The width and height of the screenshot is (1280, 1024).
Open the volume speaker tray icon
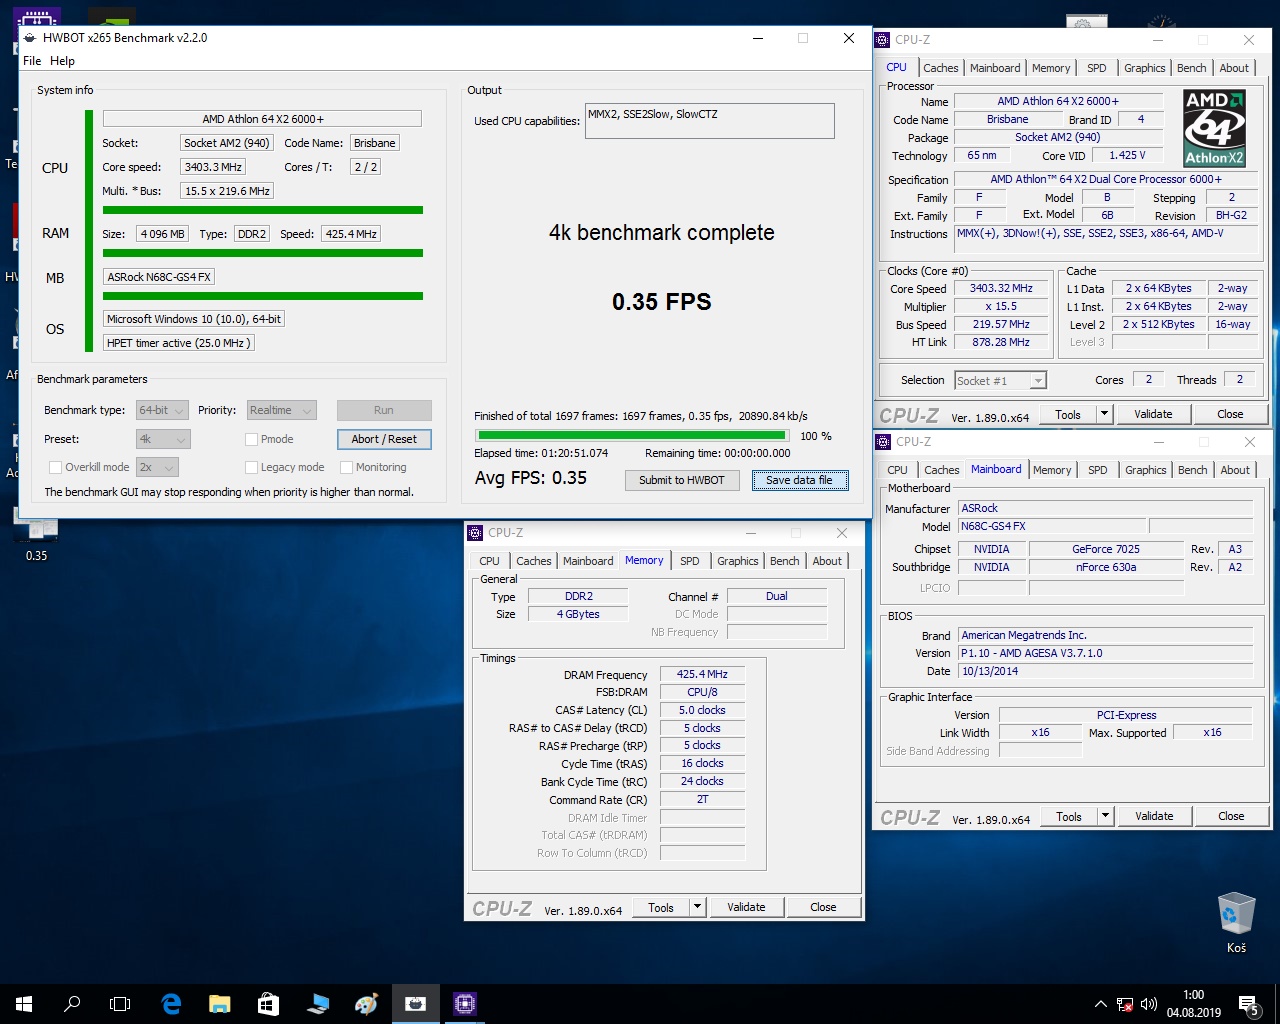[x=1149, y=1004]
